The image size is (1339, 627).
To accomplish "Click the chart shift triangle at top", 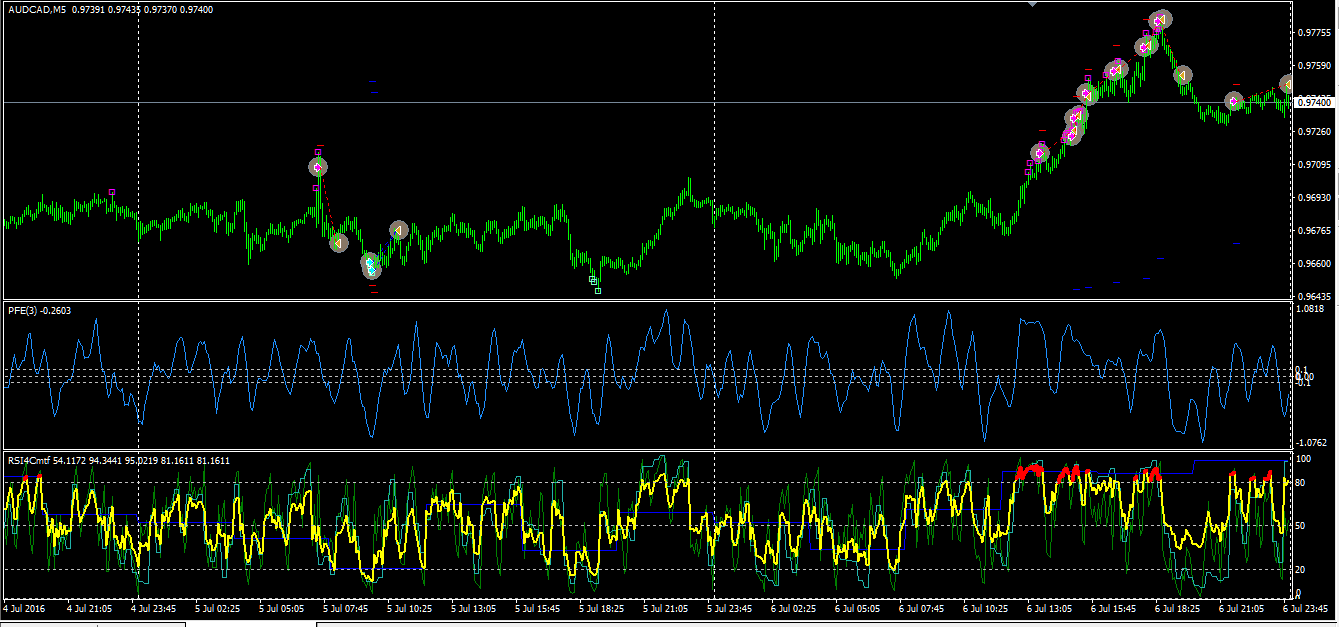I will 1032,5.
